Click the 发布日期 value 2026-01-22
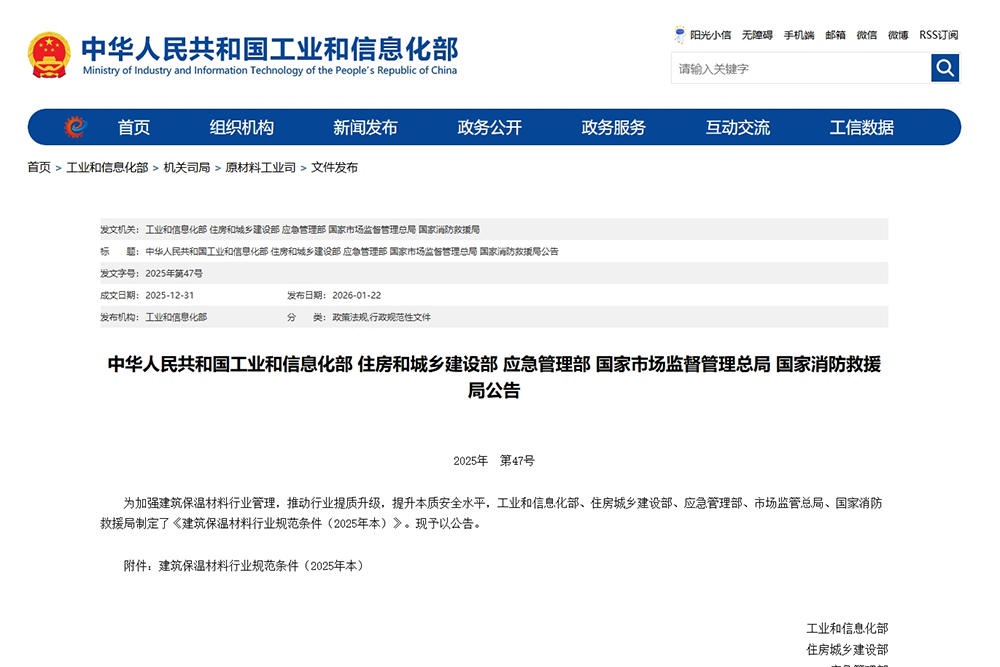Viewport: 1000px width, 667px height. click(357, 295)
